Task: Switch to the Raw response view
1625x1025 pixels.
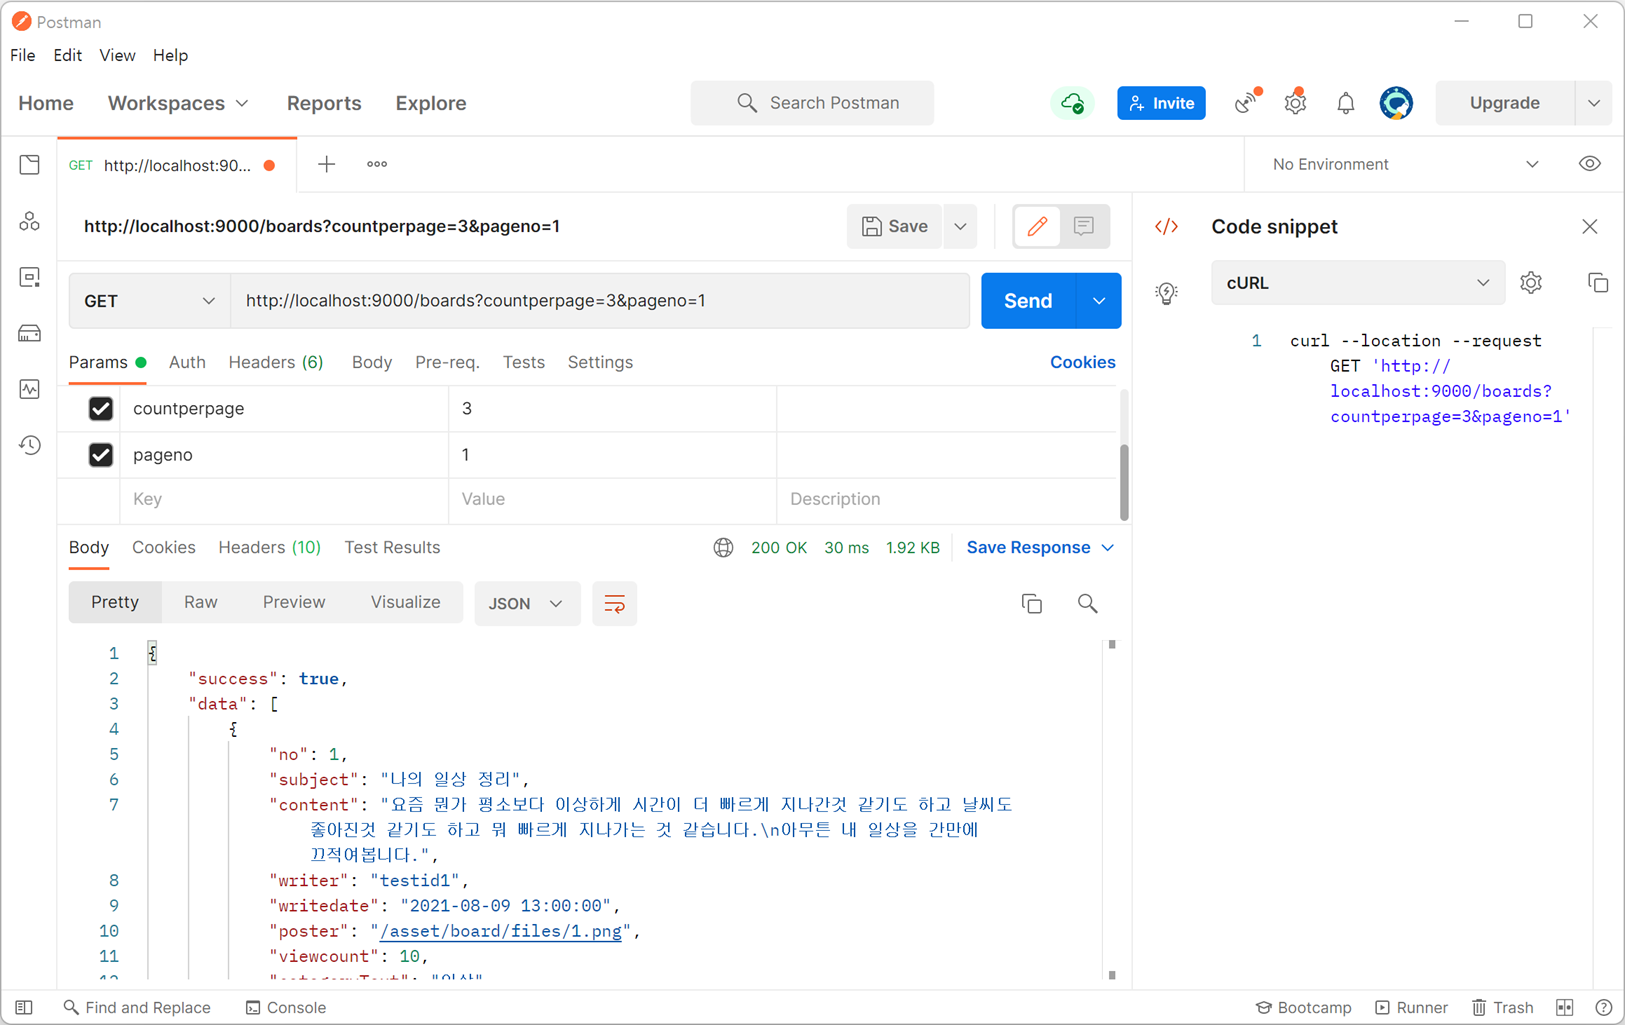Action: point(200,602)
